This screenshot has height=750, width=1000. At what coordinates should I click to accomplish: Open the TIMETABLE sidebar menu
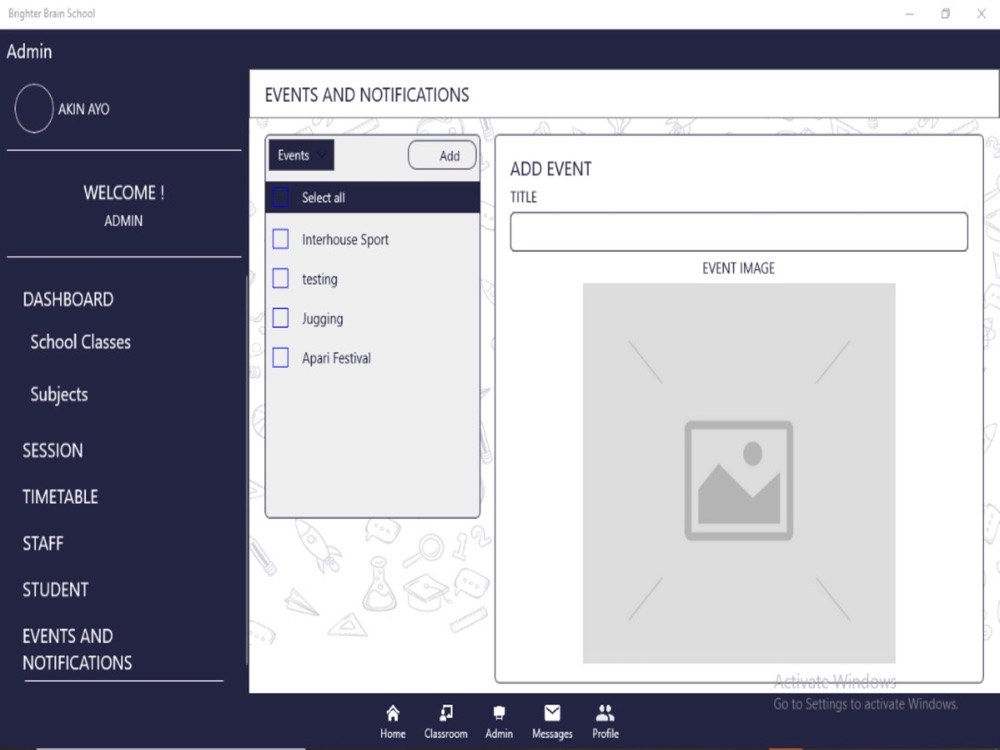click(x=61, y=497)
